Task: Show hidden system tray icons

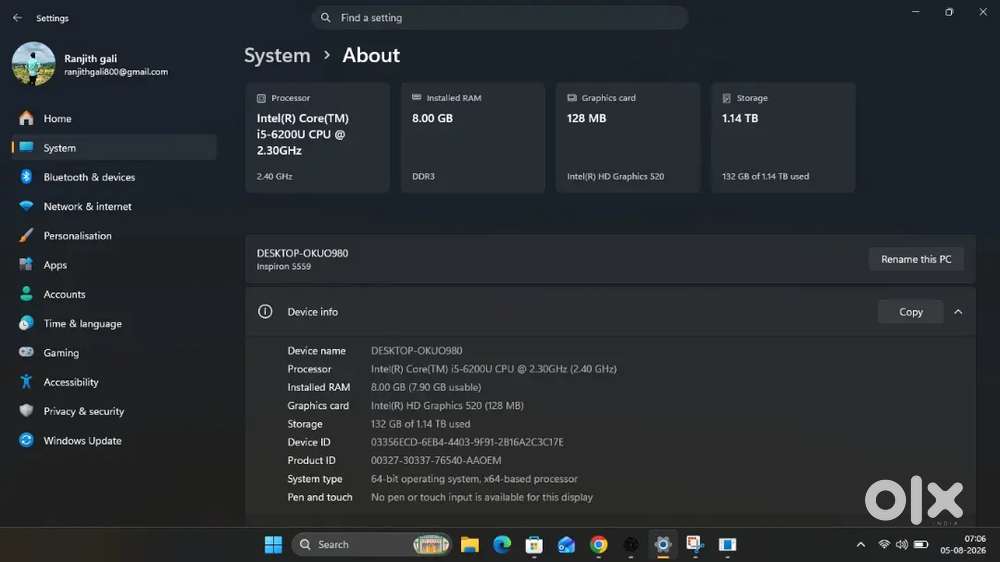Action: (860, 544)
